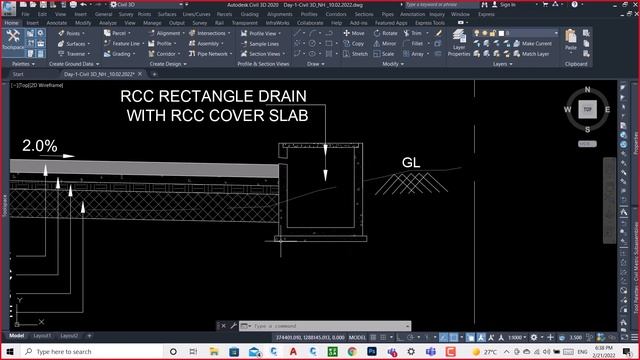Click the Plot/Print icon in quick access toolbar
The width and height of the screenshot is (640, 360).
(x=73, y=4)
